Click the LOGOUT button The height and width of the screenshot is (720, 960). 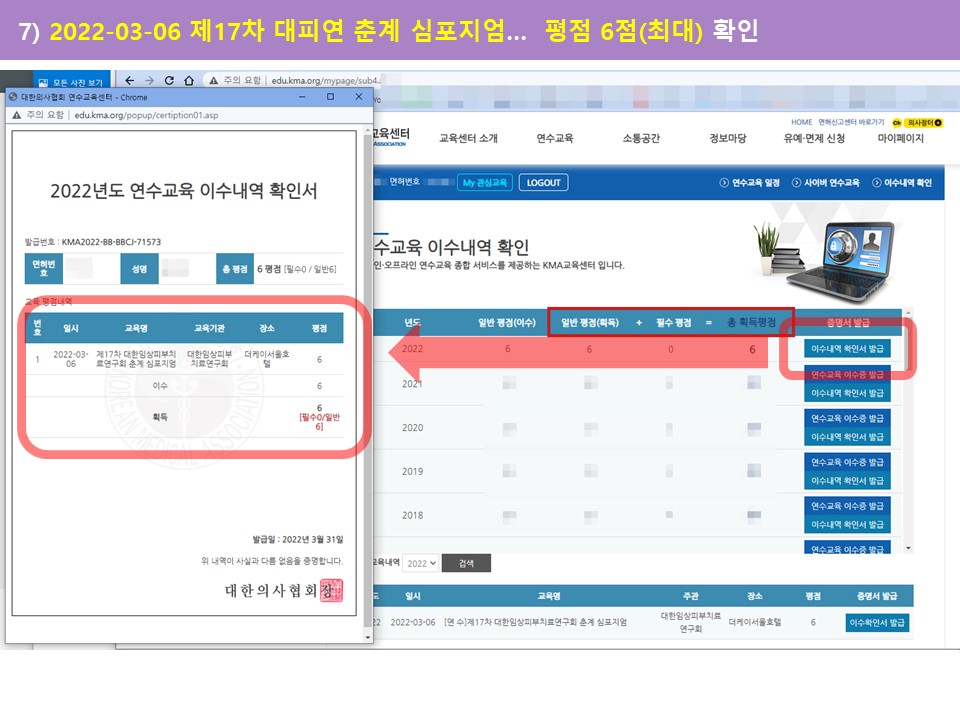[x=543, y=182]
